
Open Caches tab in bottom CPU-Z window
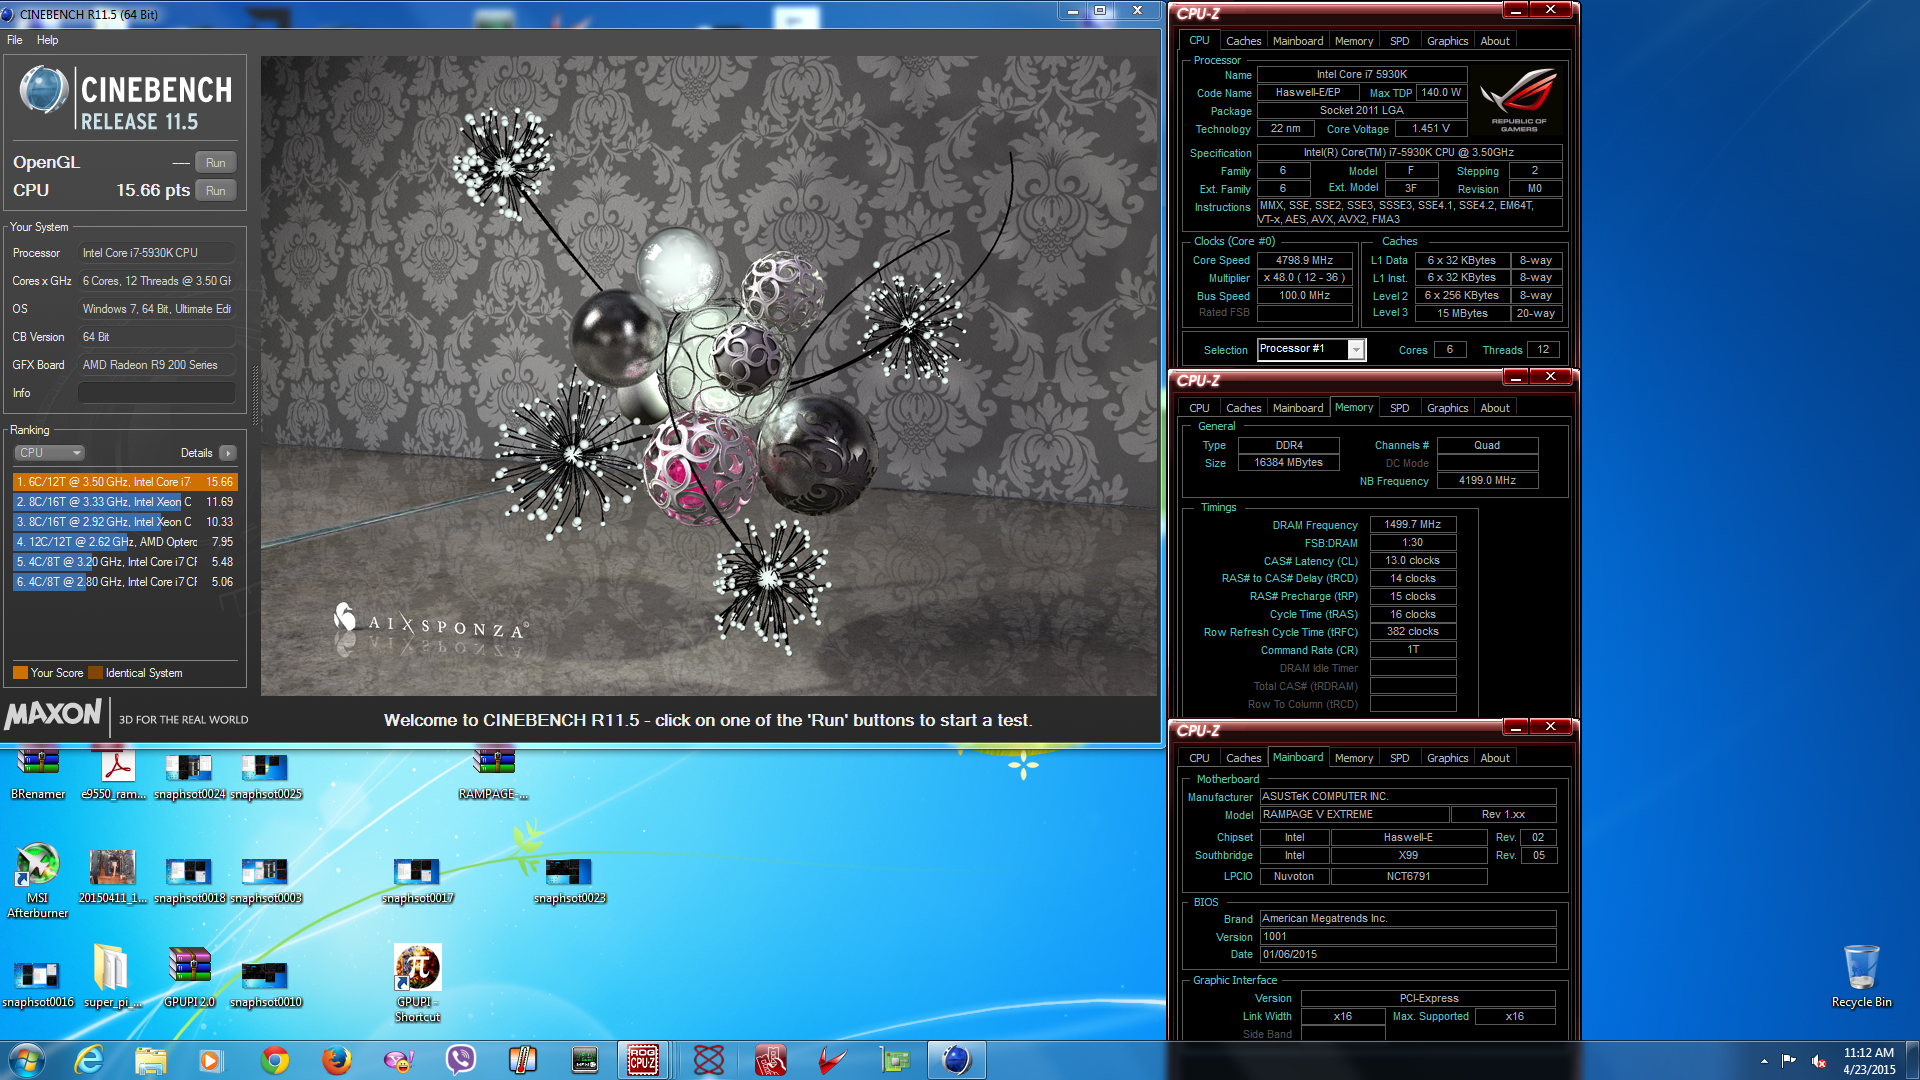(1243, 758)
